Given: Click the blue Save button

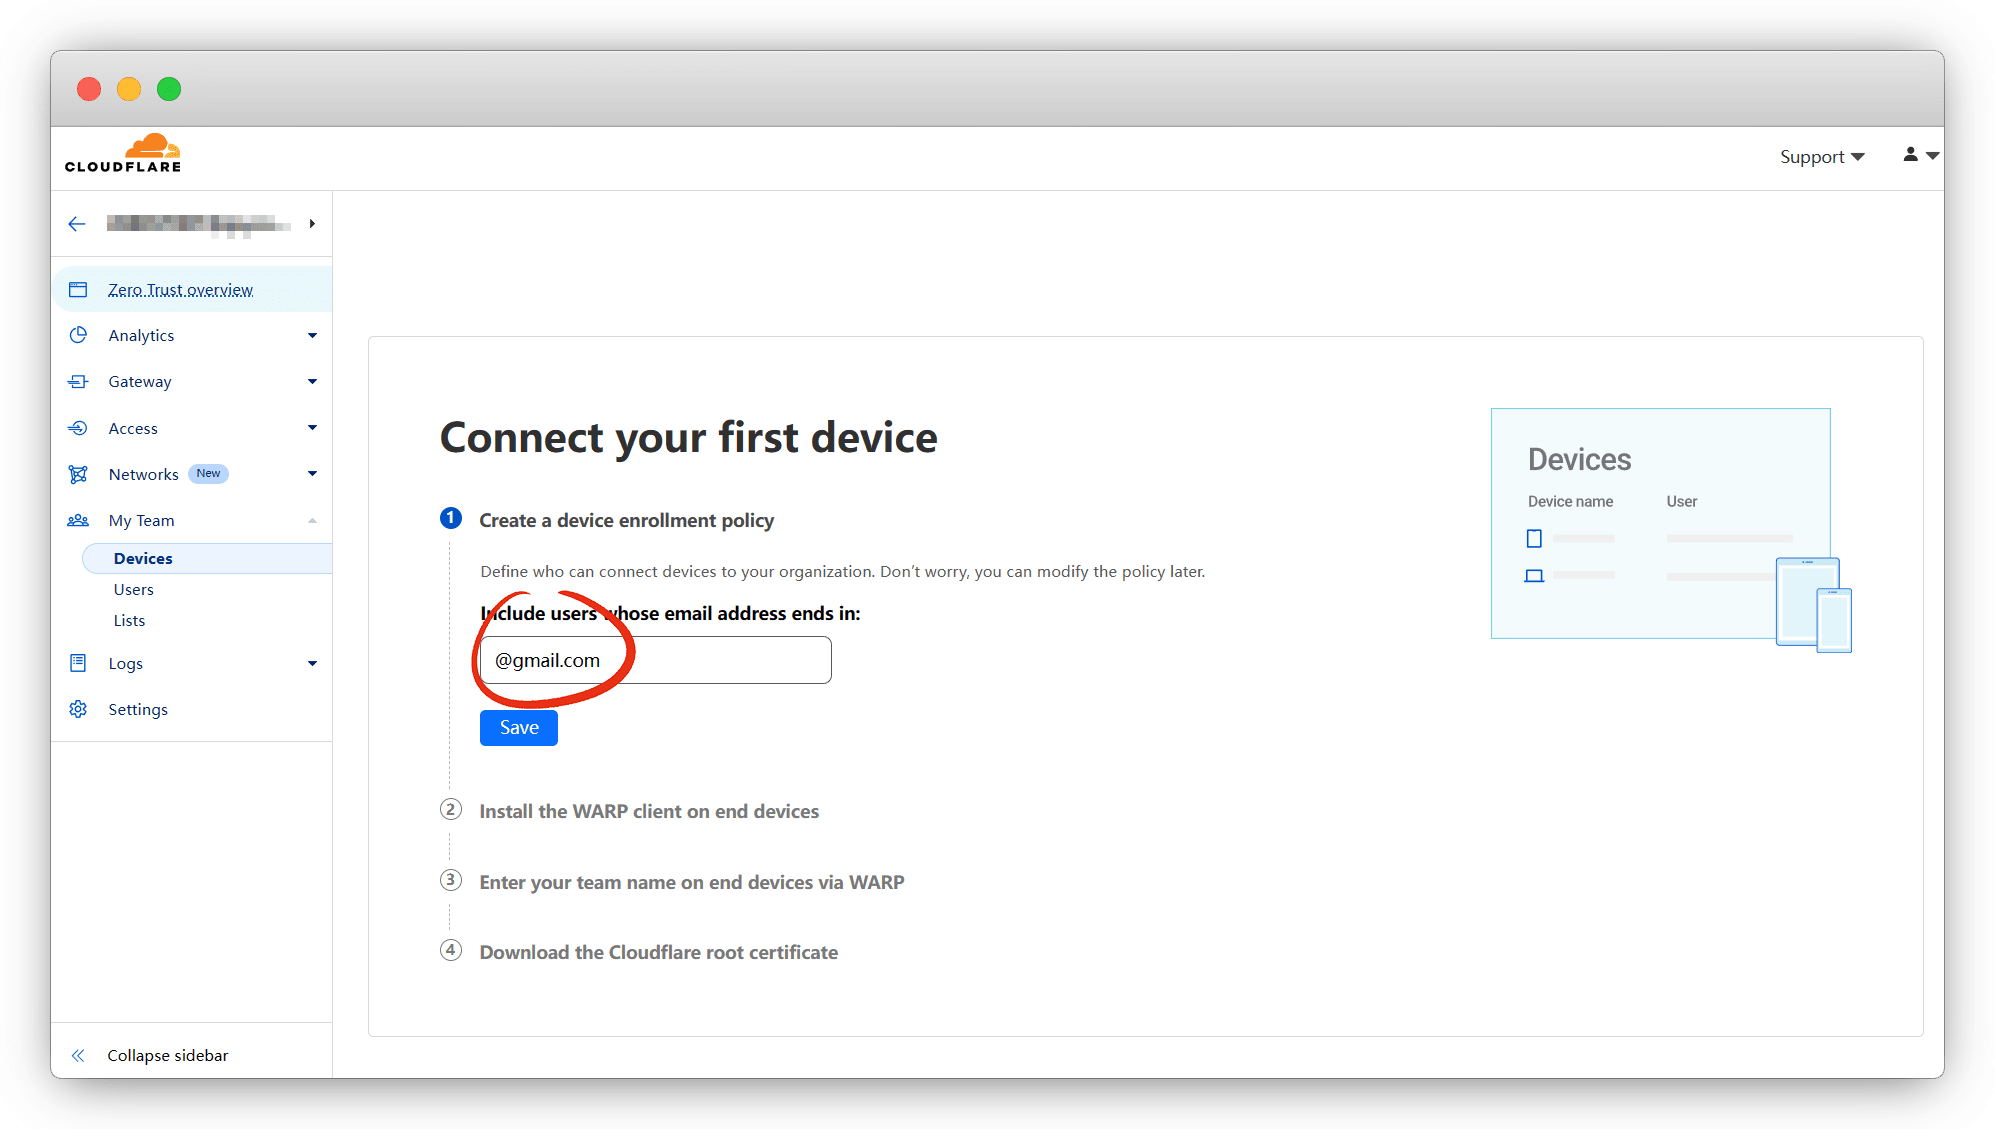Looking at the screenshot, I should 519,728.
